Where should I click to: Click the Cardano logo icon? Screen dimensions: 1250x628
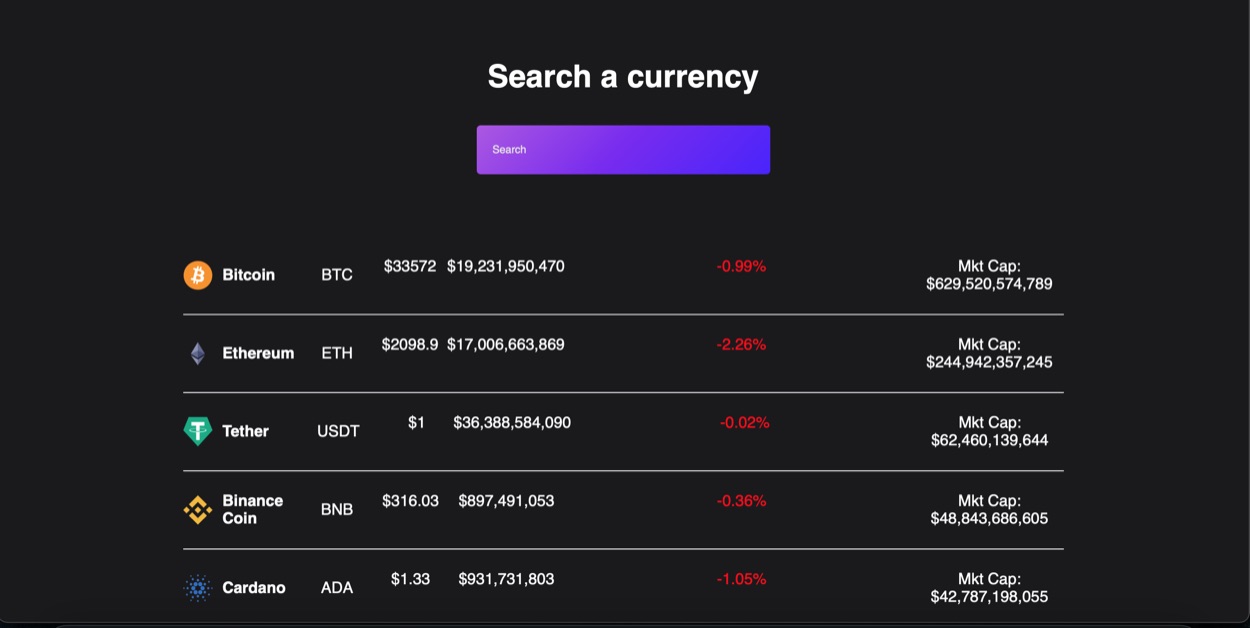point(198,588)
